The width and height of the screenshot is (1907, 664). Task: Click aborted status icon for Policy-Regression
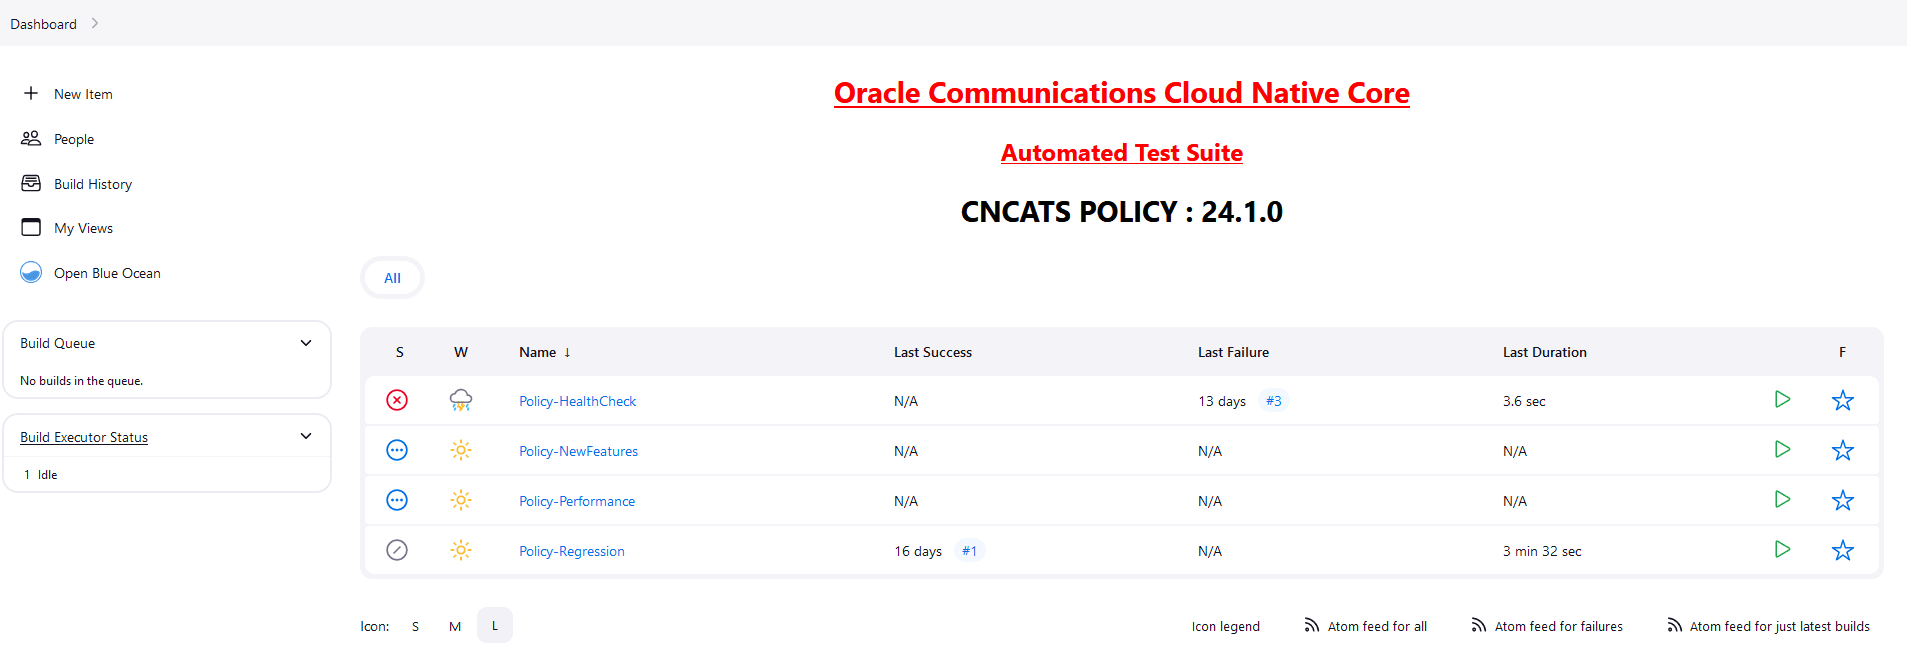[397, 550]
